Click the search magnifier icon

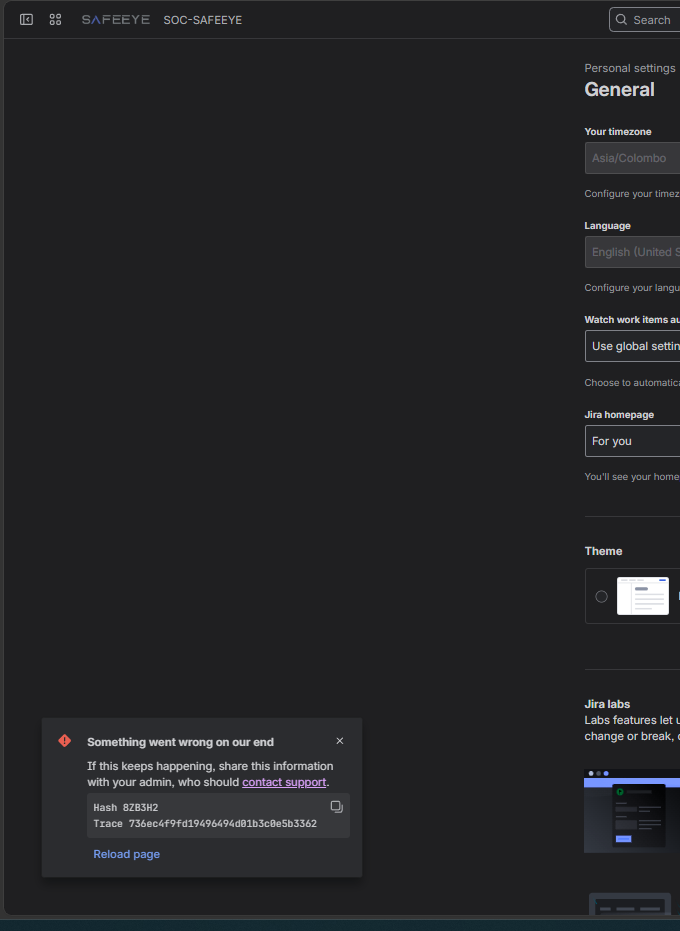click(x=621, y=20)
